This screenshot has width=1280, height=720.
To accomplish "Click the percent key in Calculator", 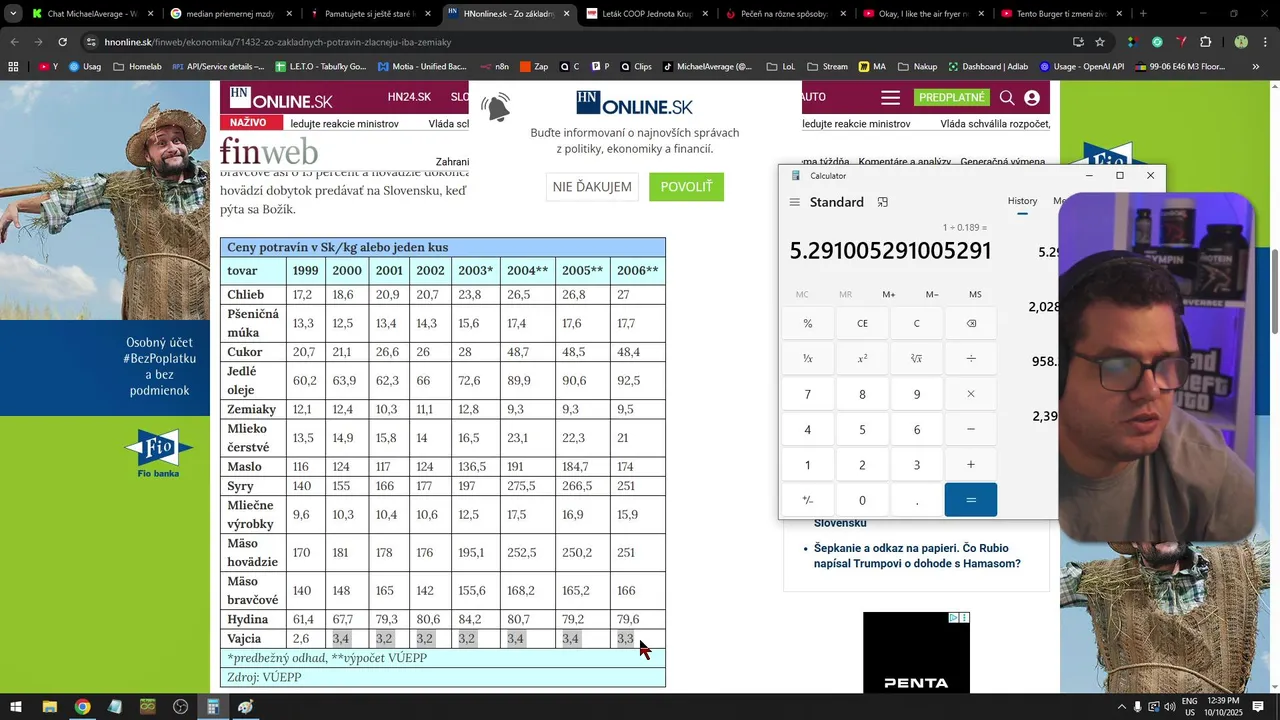I will pos(808,324).
